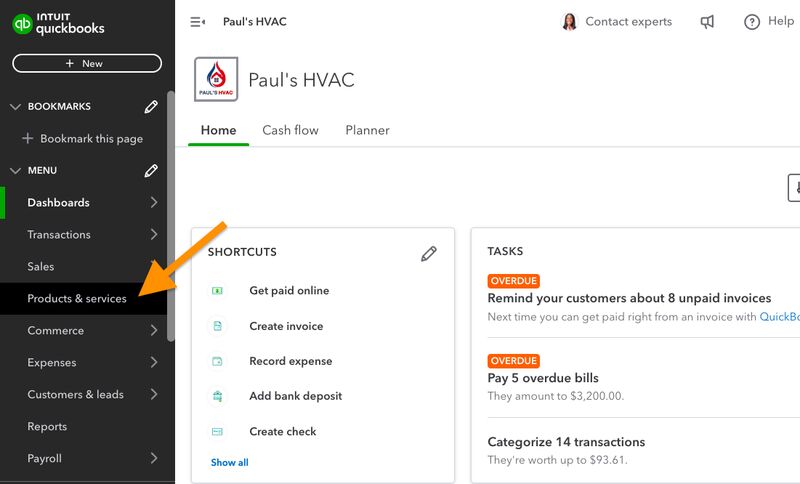
Task: Open Categorize 14 transactions task
Action: (x=566, y=442)
